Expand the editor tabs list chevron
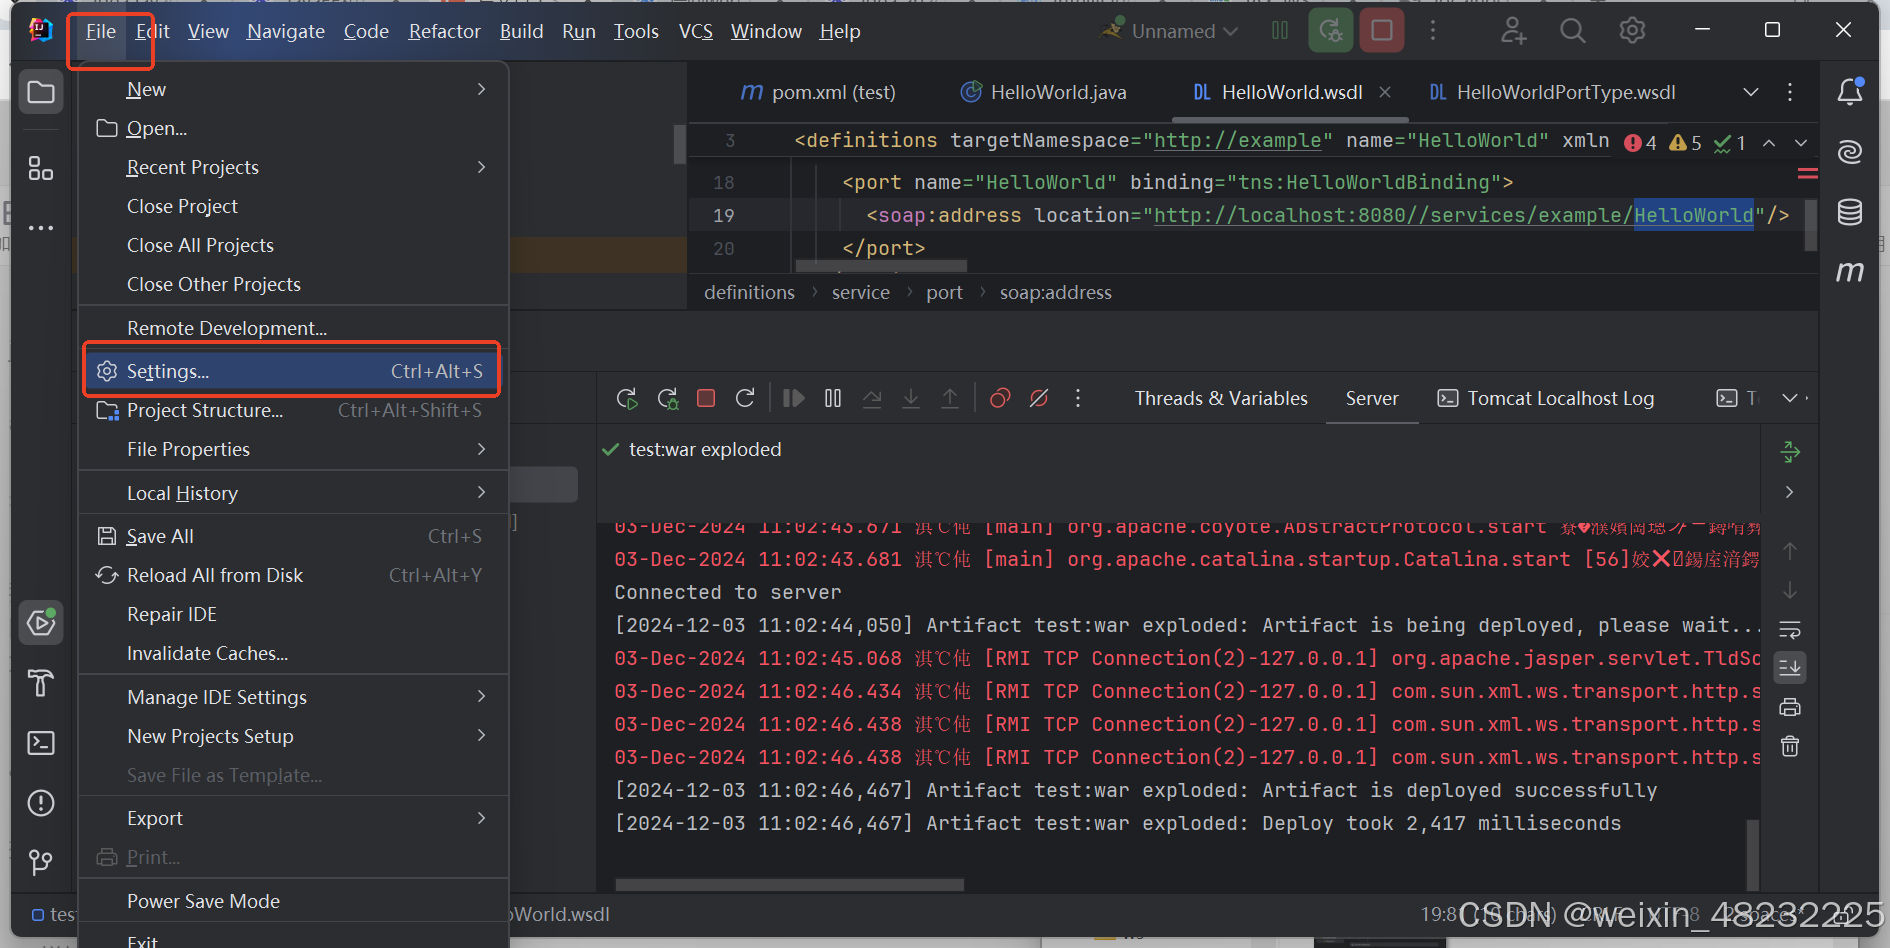Screen dimensions: 1890x948 click(x=1751, y=92)
